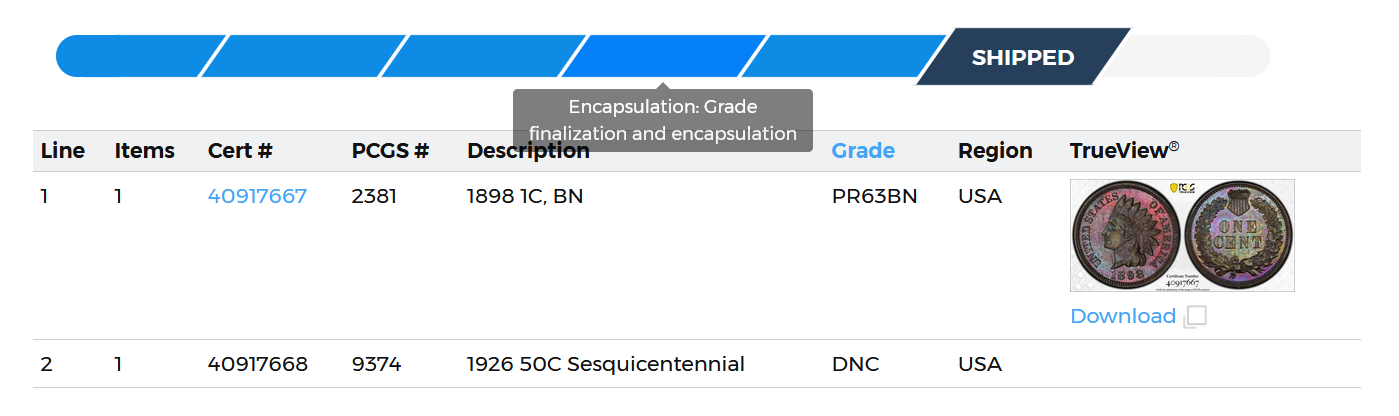Click the PCGS # column header

point(390,151)
